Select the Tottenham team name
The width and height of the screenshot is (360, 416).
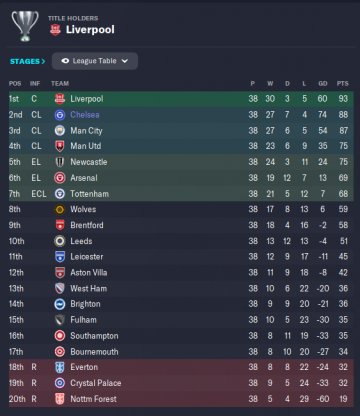89,194
